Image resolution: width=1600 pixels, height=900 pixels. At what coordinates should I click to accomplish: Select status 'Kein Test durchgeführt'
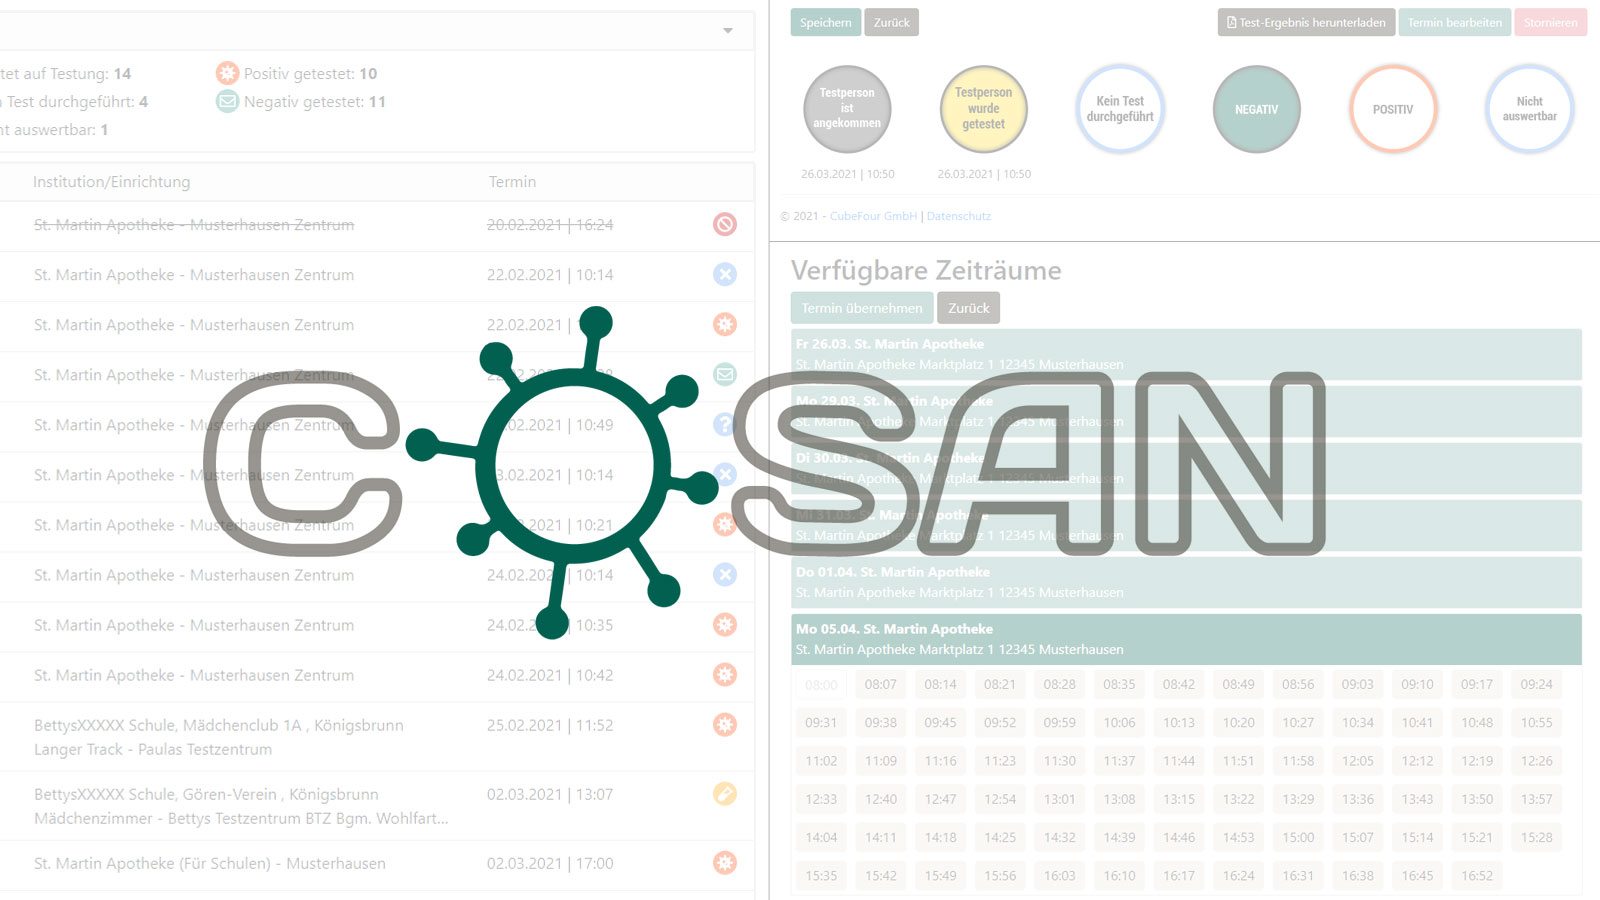(1120, 109)
